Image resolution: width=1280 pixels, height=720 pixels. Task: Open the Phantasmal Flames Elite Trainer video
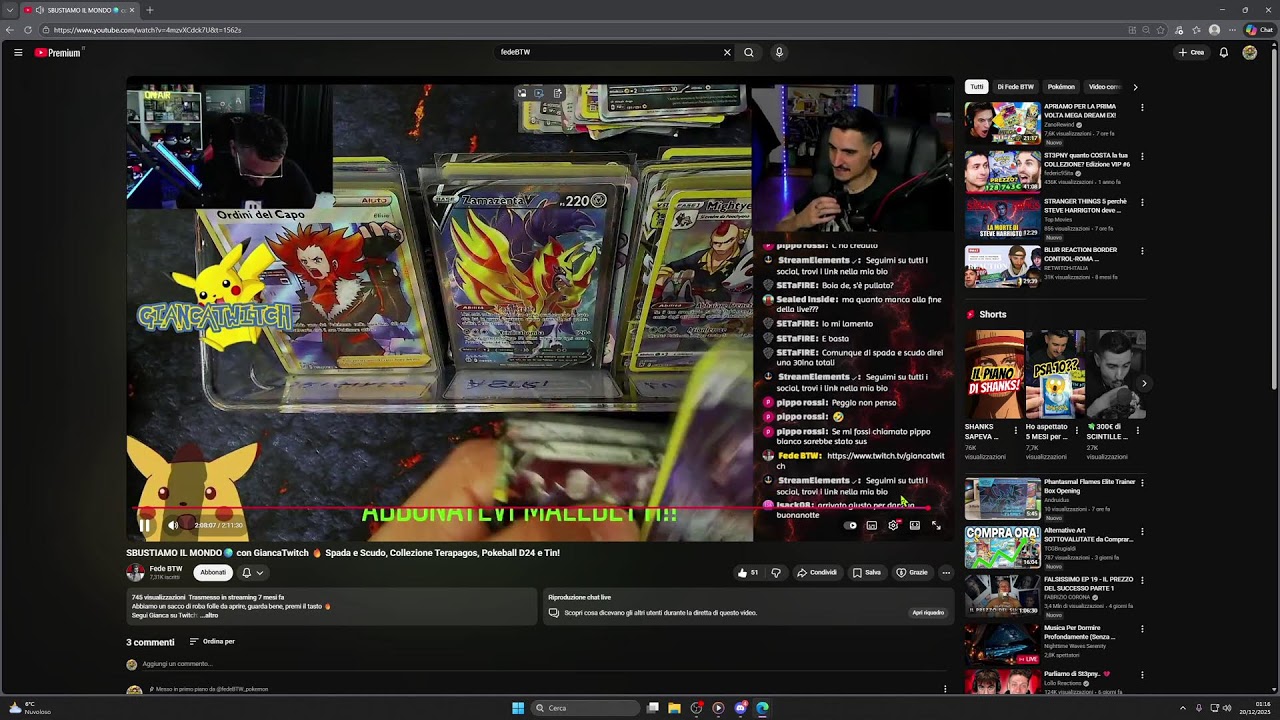(1002, 499)
